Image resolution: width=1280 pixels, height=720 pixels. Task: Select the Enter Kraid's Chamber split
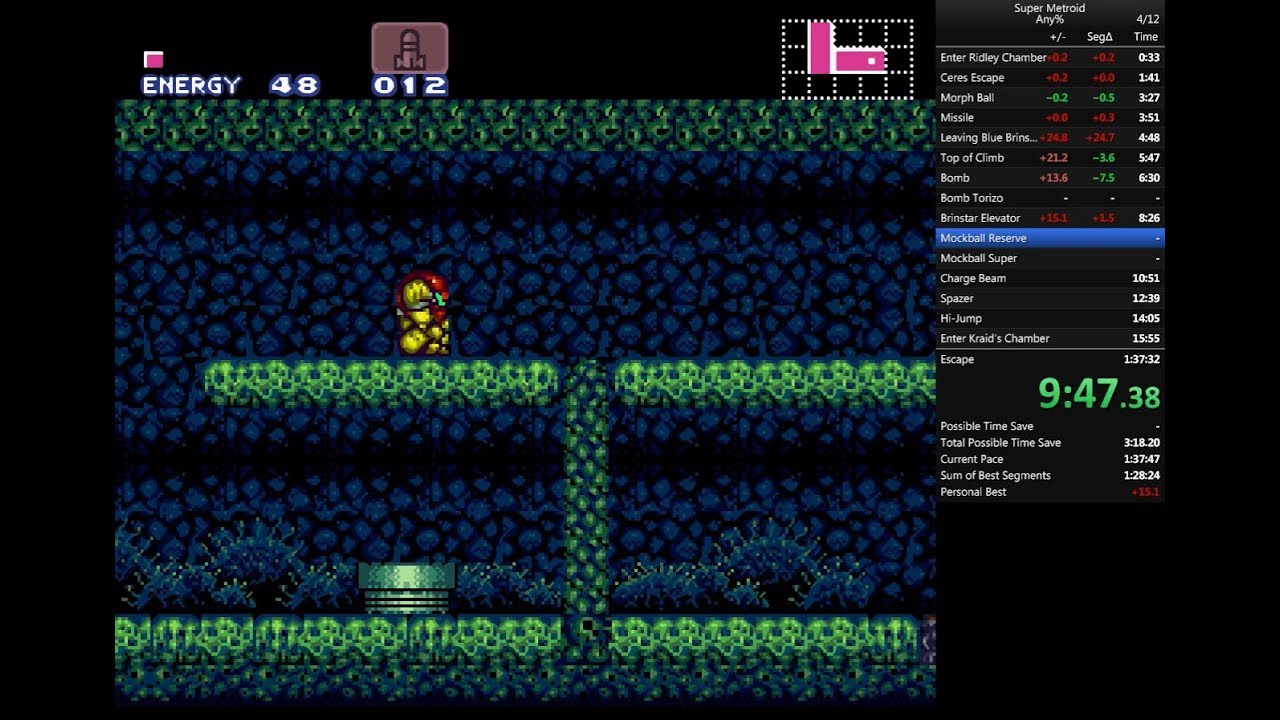coord(1050,338)
